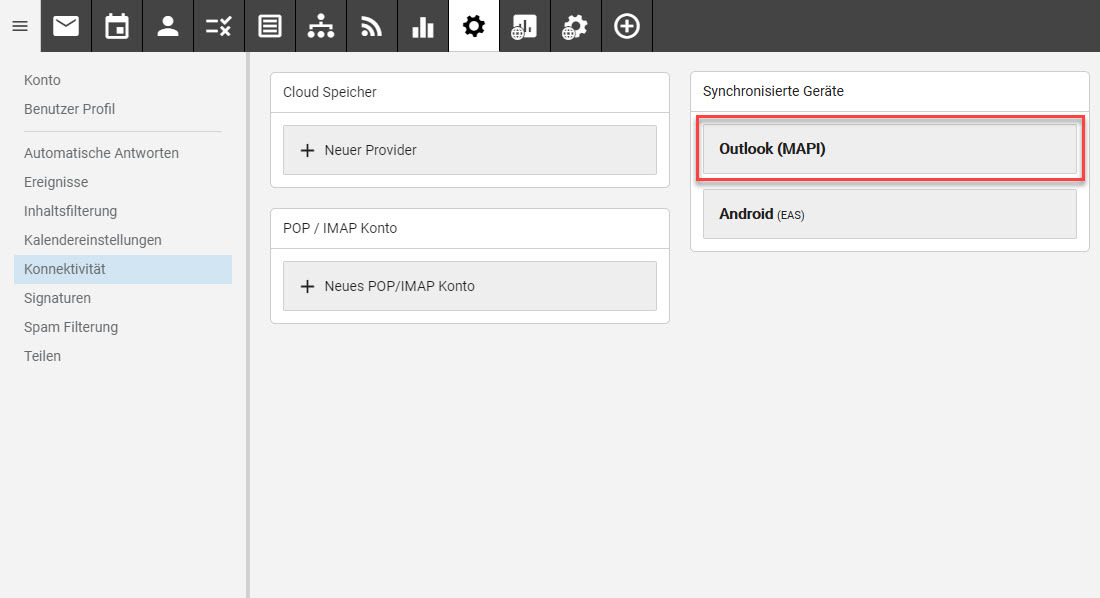Select Ereignisse in sidebar

pyautogui.click(x=56, y=182)
